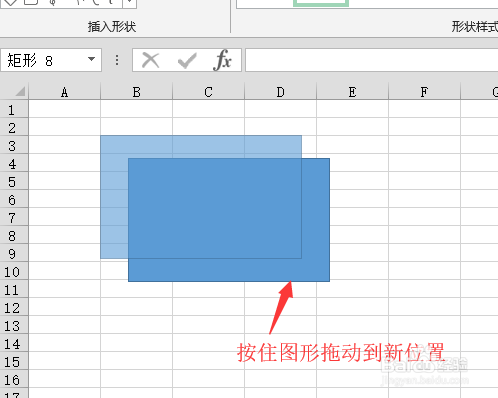Select row 9 header
This screenshot has width=498, height=398.
tap(14, 253)
